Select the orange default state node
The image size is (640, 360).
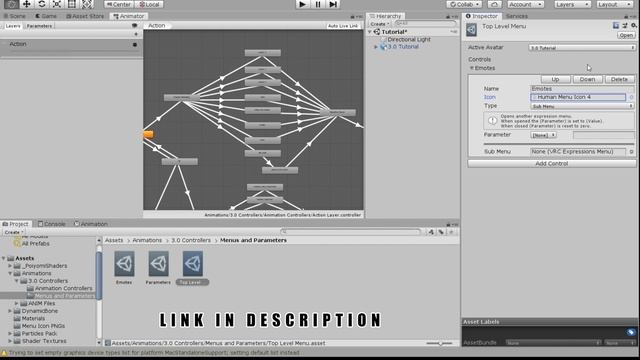(x=149, y=134)
